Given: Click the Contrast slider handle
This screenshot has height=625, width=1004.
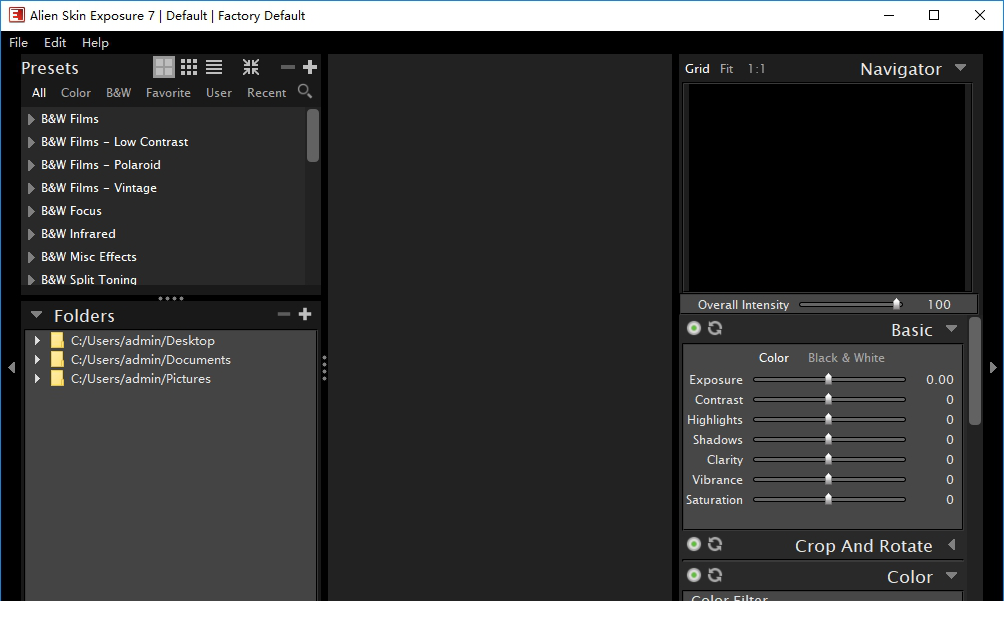Looking at the screenshot, I should click(828, 399).
